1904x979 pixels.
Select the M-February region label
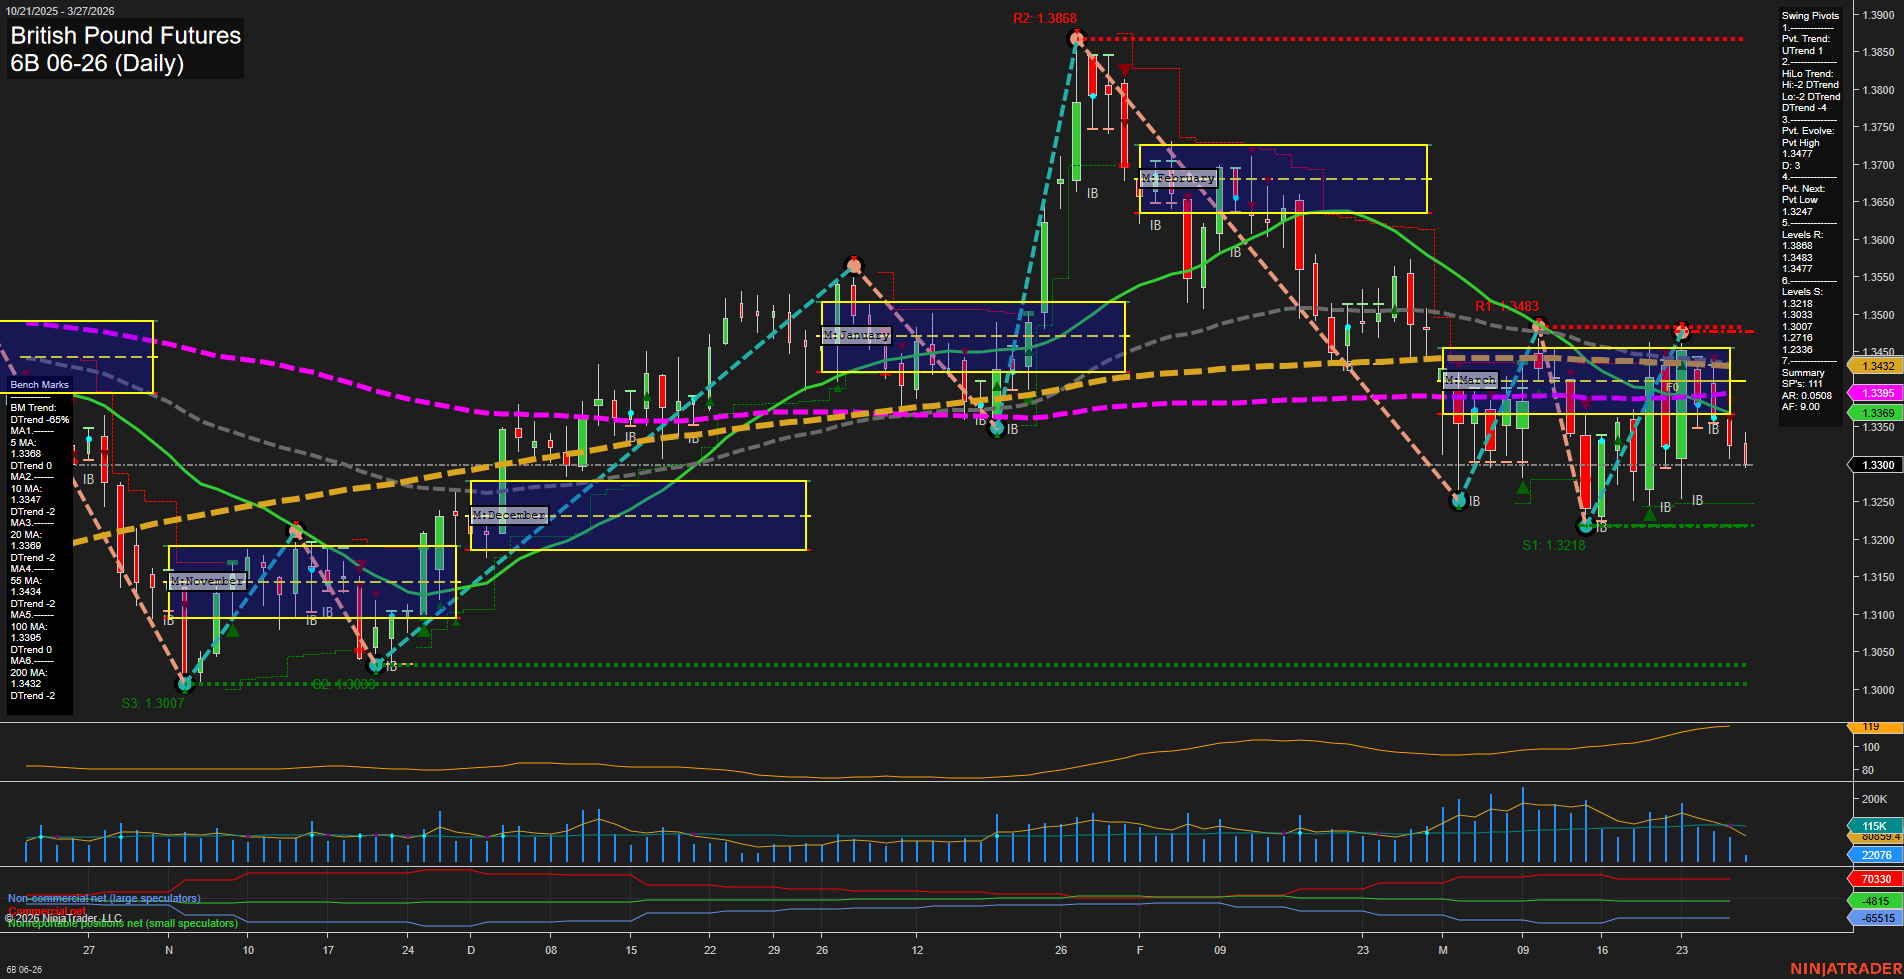click(1179, 177)
